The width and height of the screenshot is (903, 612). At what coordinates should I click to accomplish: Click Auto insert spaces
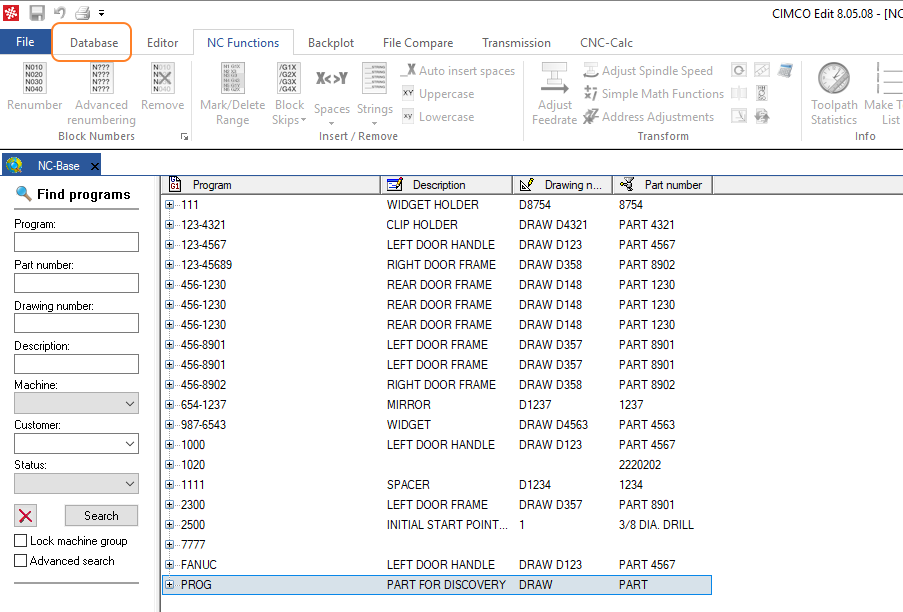(458, 71)
